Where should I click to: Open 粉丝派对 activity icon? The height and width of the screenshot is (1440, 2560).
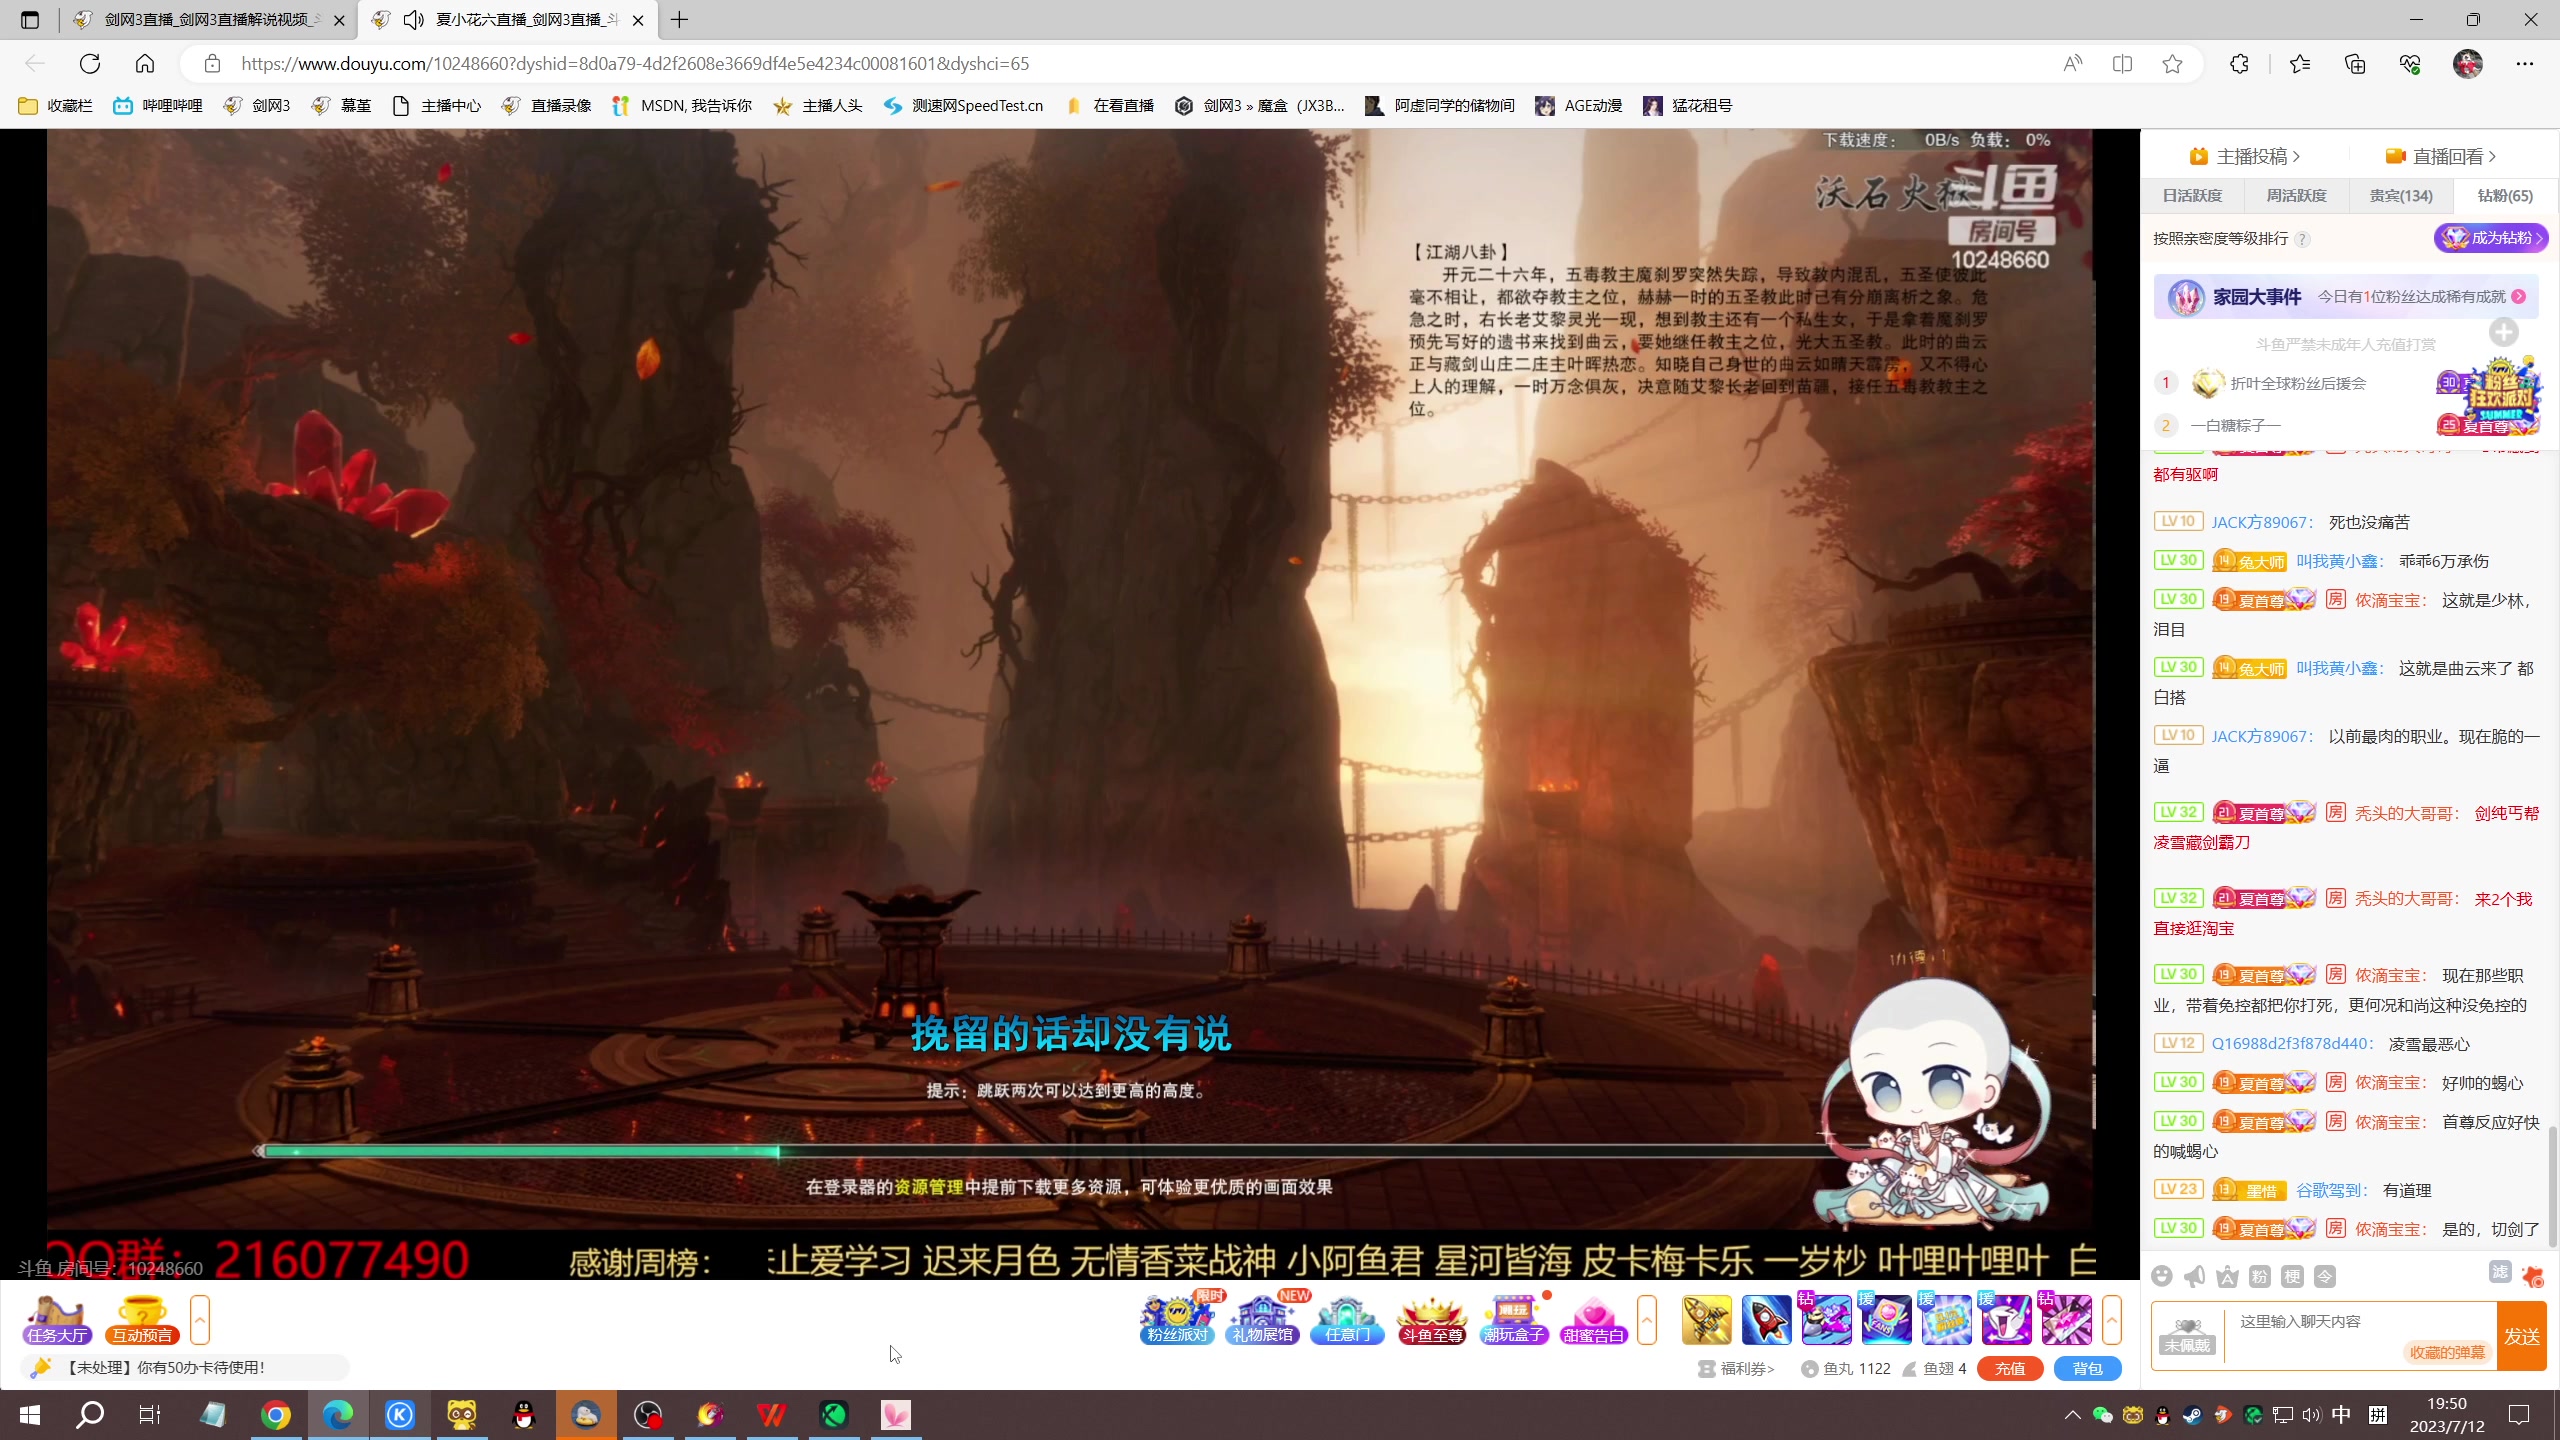[1177, 1319]
